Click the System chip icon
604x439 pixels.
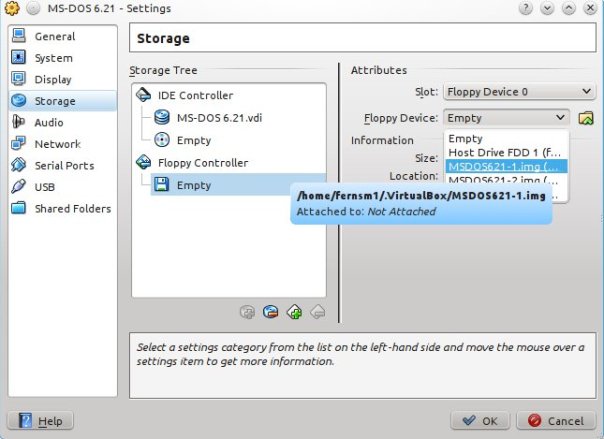click(x=18, y=57)
